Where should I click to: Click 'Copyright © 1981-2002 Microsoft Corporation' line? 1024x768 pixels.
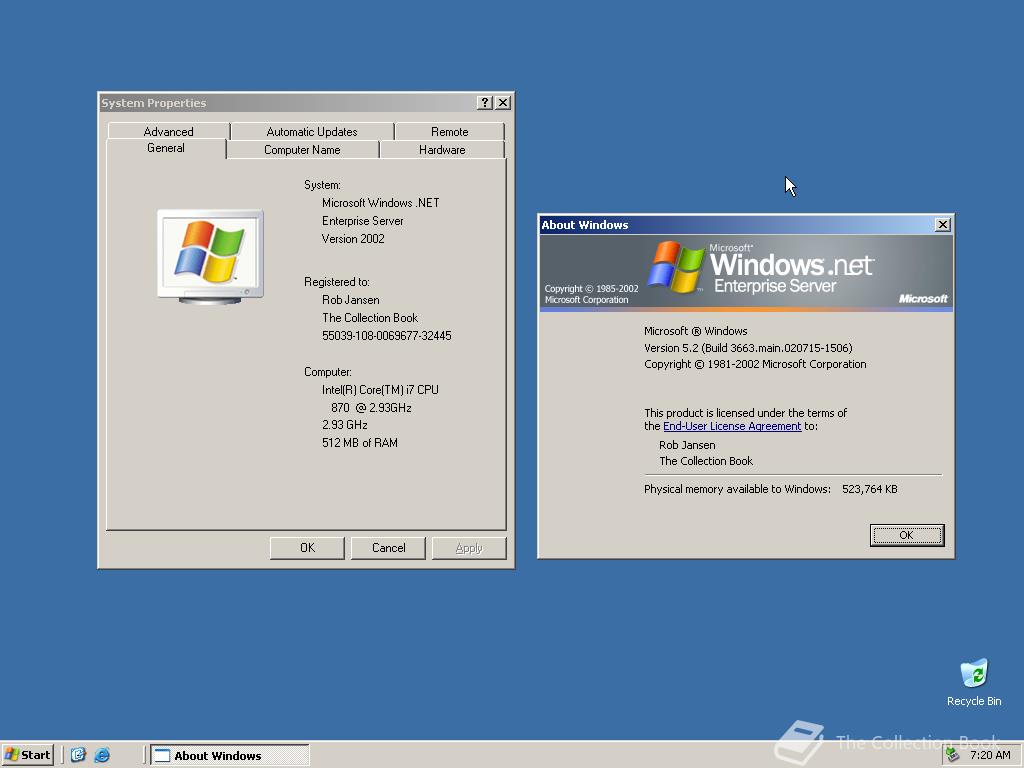755,364
